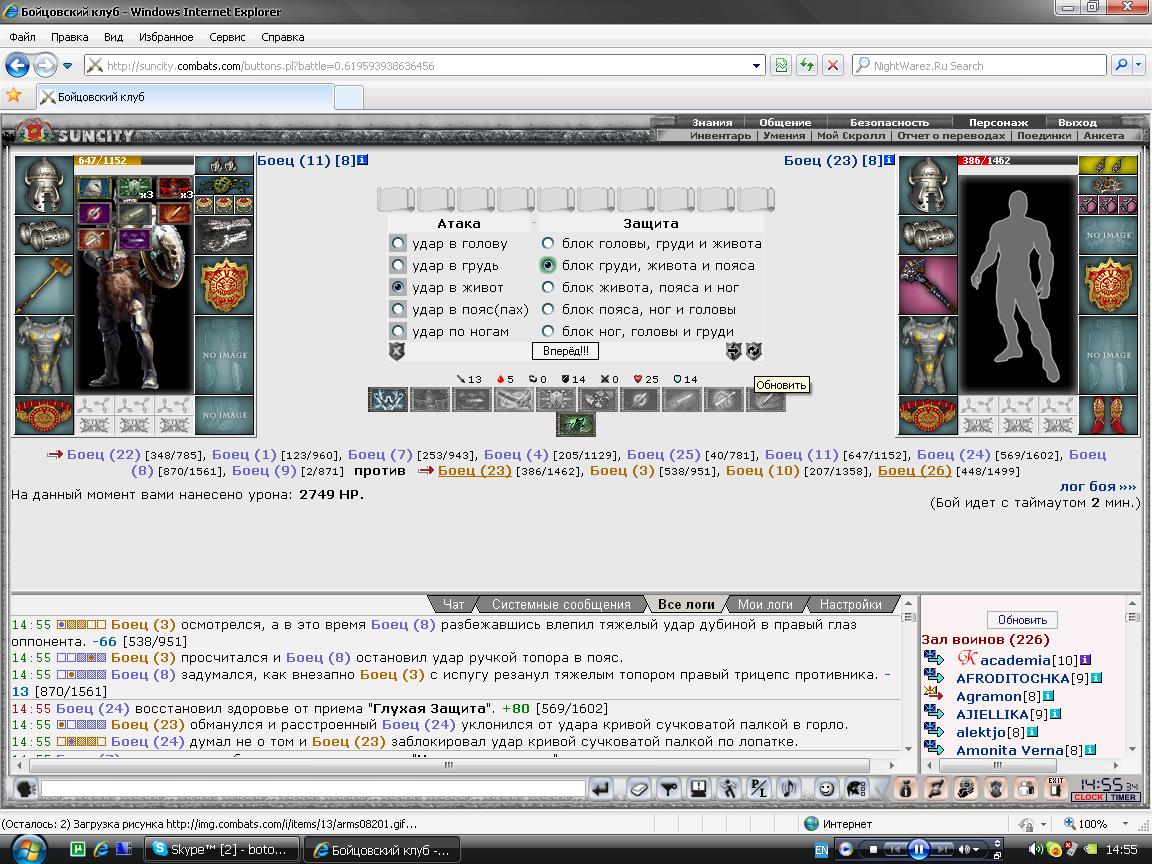Select блок груди, живота и пояса
1152x864 pixels.
548,265
